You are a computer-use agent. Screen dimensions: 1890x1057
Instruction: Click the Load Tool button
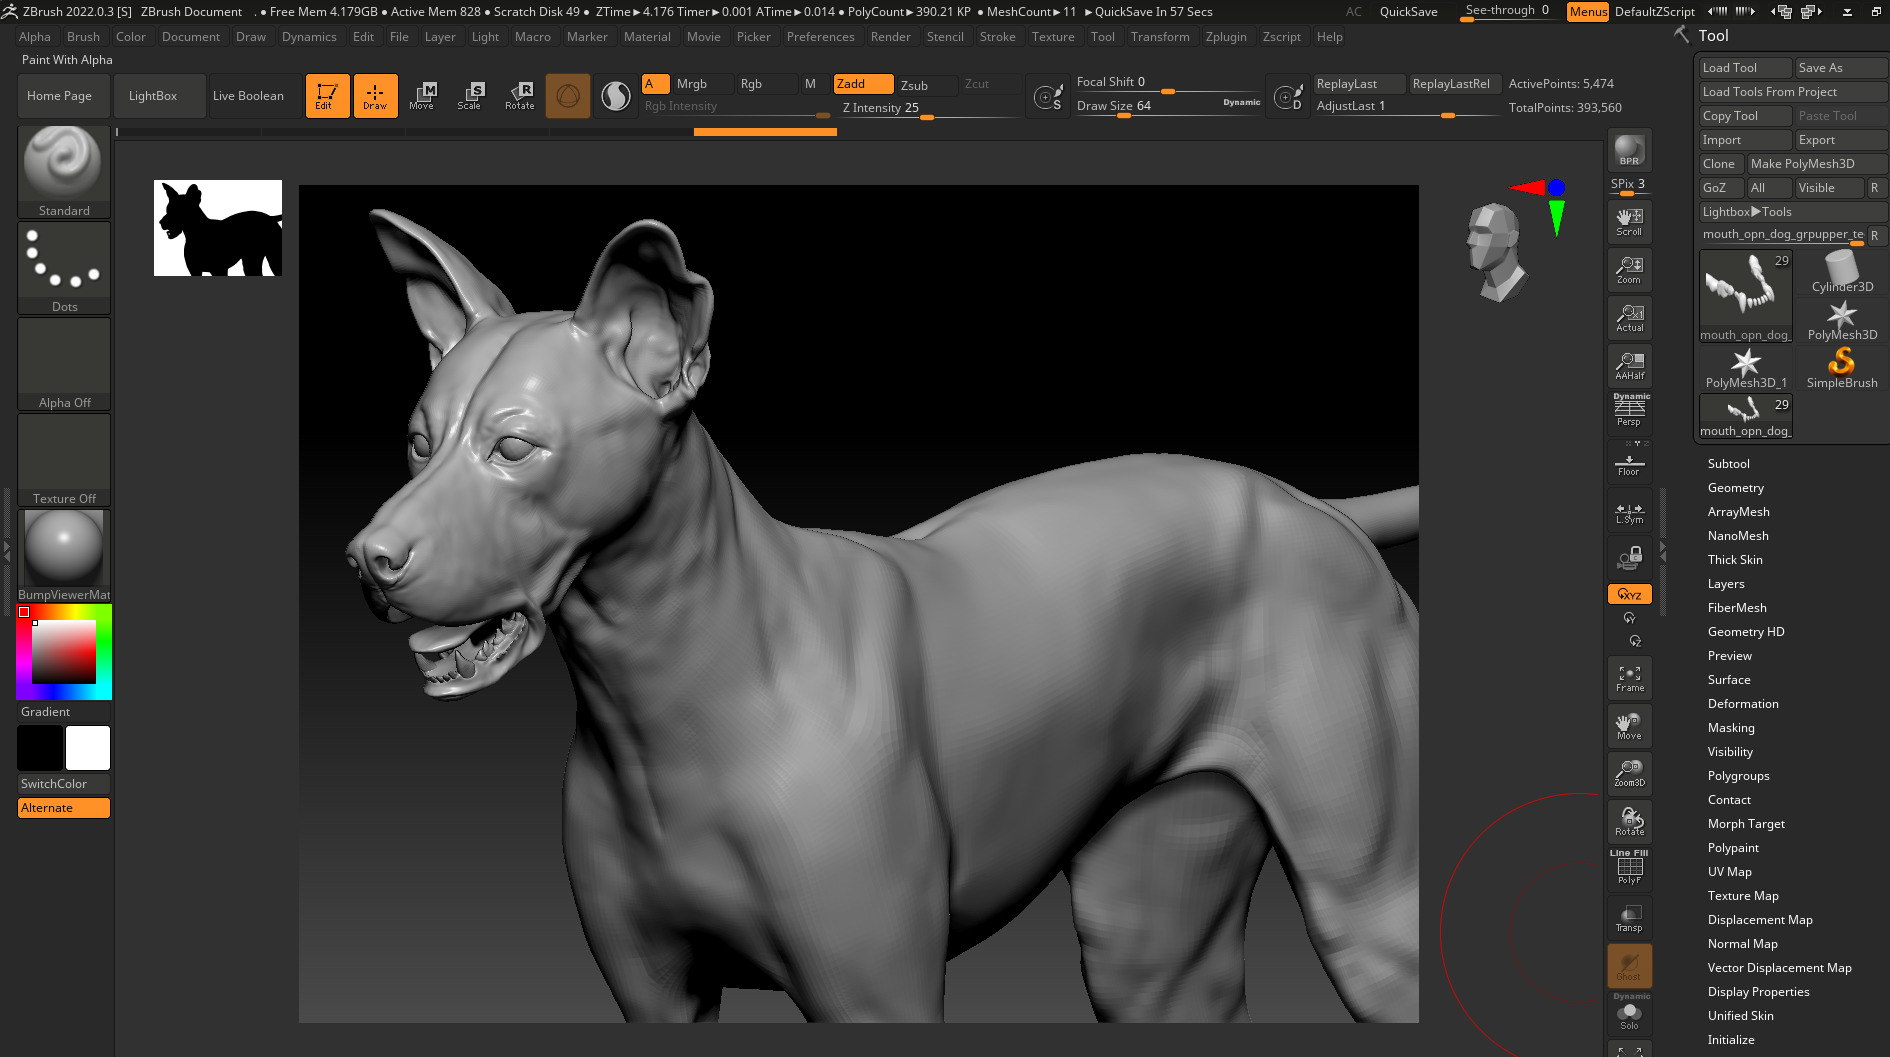tap(1746, 68)
